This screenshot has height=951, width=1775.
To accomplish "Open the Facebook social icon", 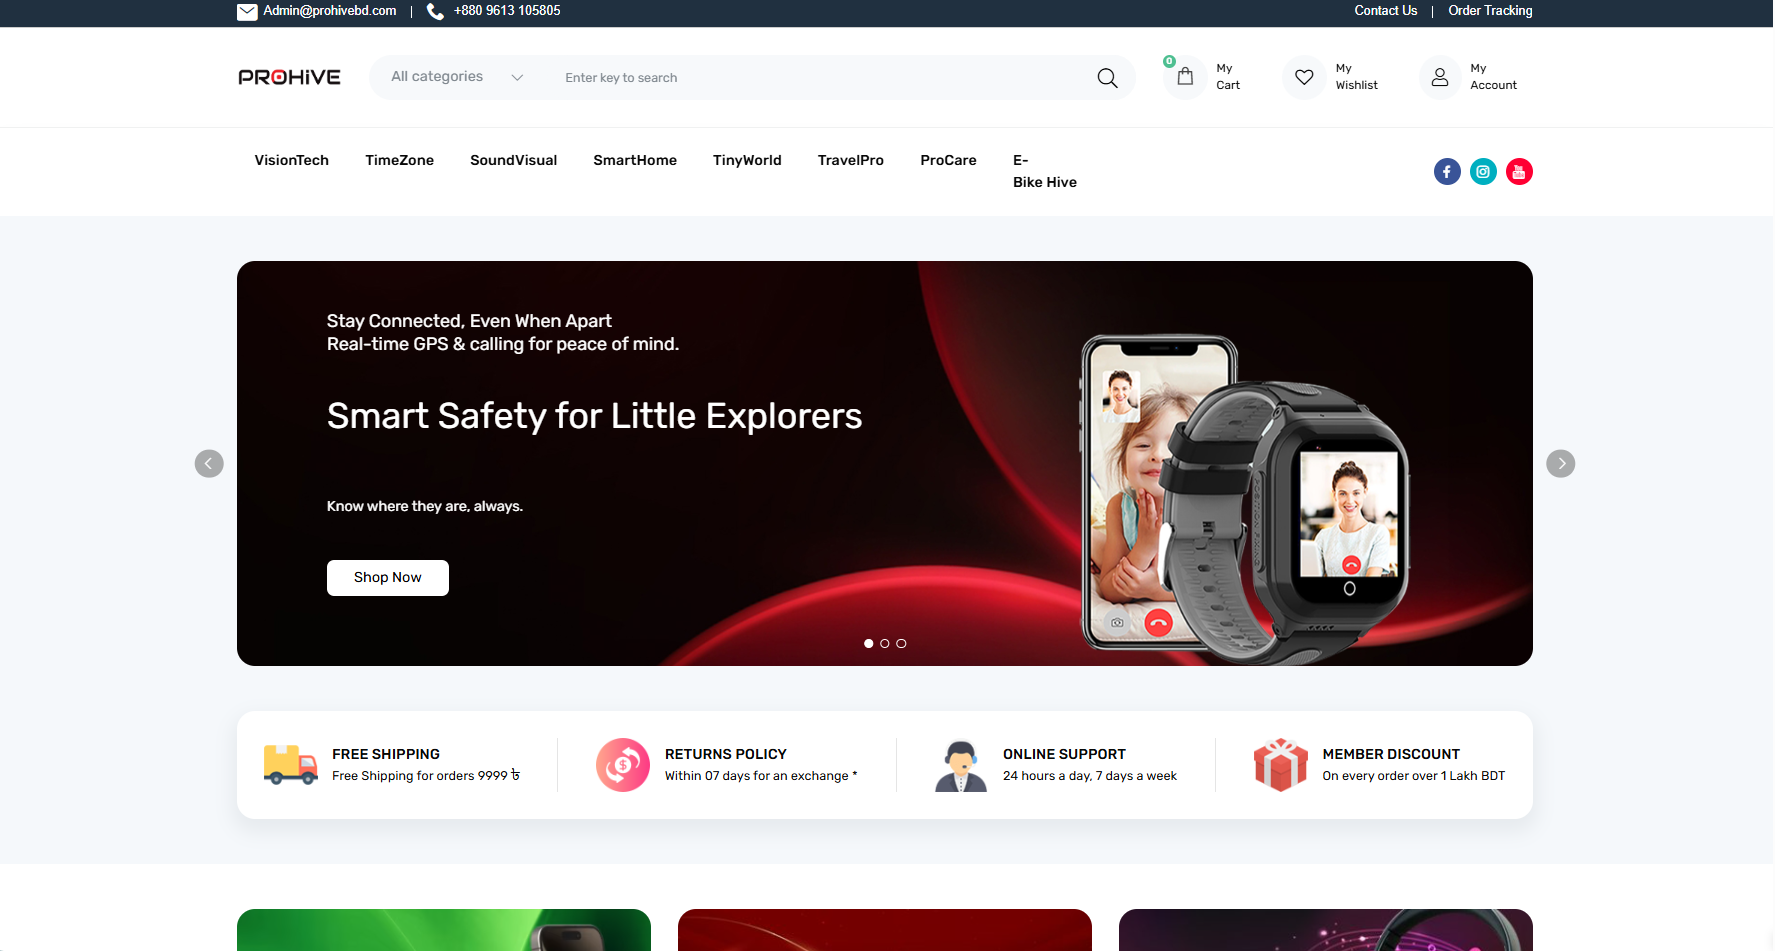I will pyautogui.click(x=1447, y=172).
